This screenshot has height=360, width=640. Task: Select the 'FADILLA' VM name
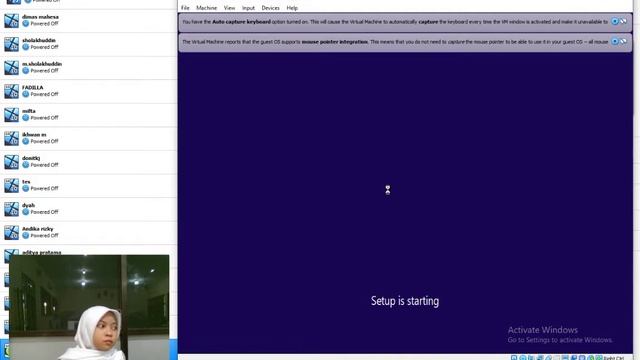[33, 88]
